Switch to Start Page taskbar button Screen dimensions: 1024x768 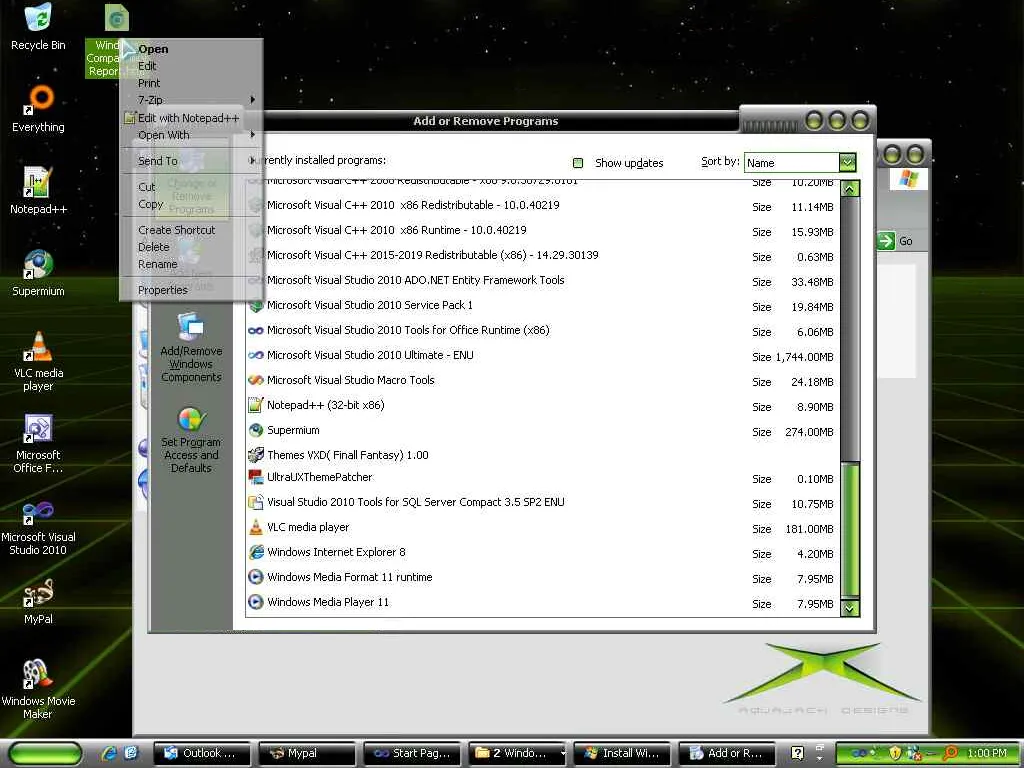click(x=412, y=753)
